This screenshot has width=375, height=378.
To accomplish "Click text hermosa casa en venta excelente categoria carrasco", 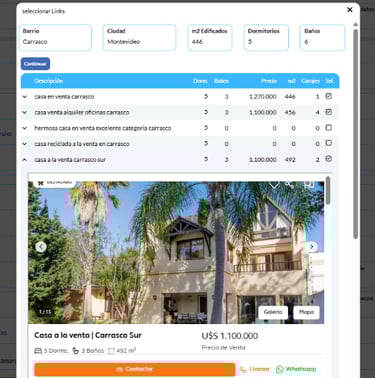I will 103,128.
